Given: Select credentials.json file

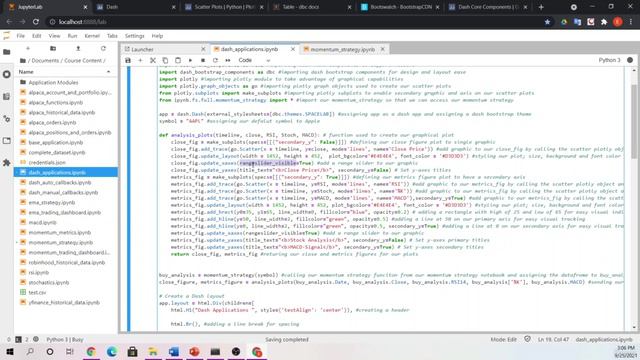Looking at the screenshot, I should [47, 162].
